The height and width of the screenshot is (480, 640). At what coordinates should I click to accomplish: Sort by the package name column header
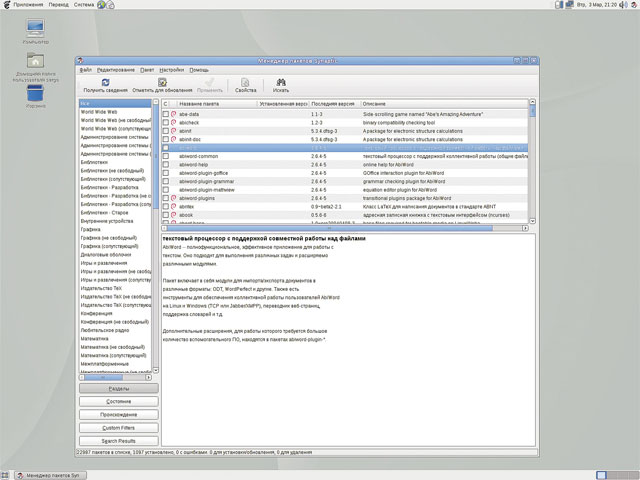coord(217,104)
